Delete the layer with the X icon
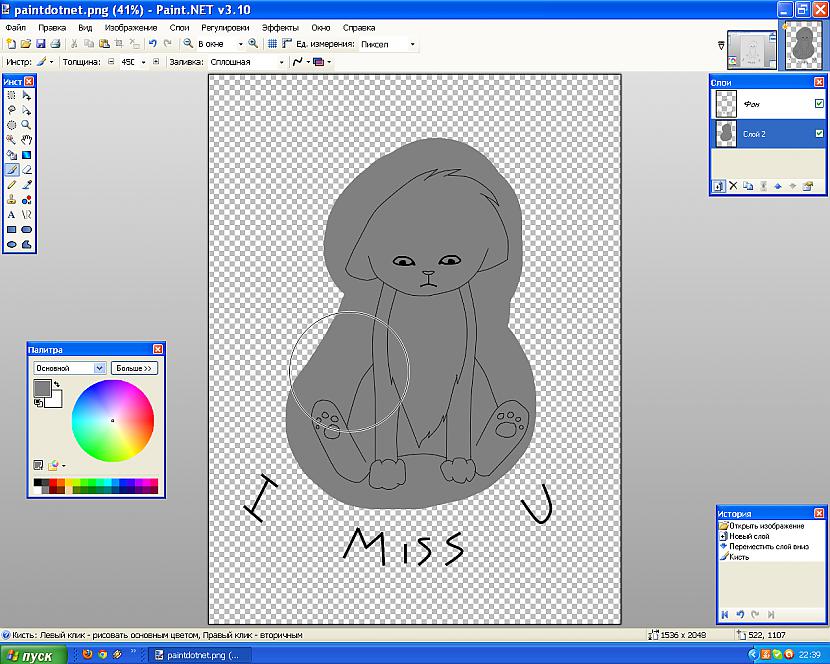Screen dimensions: 830x664 tap(733, 186)
